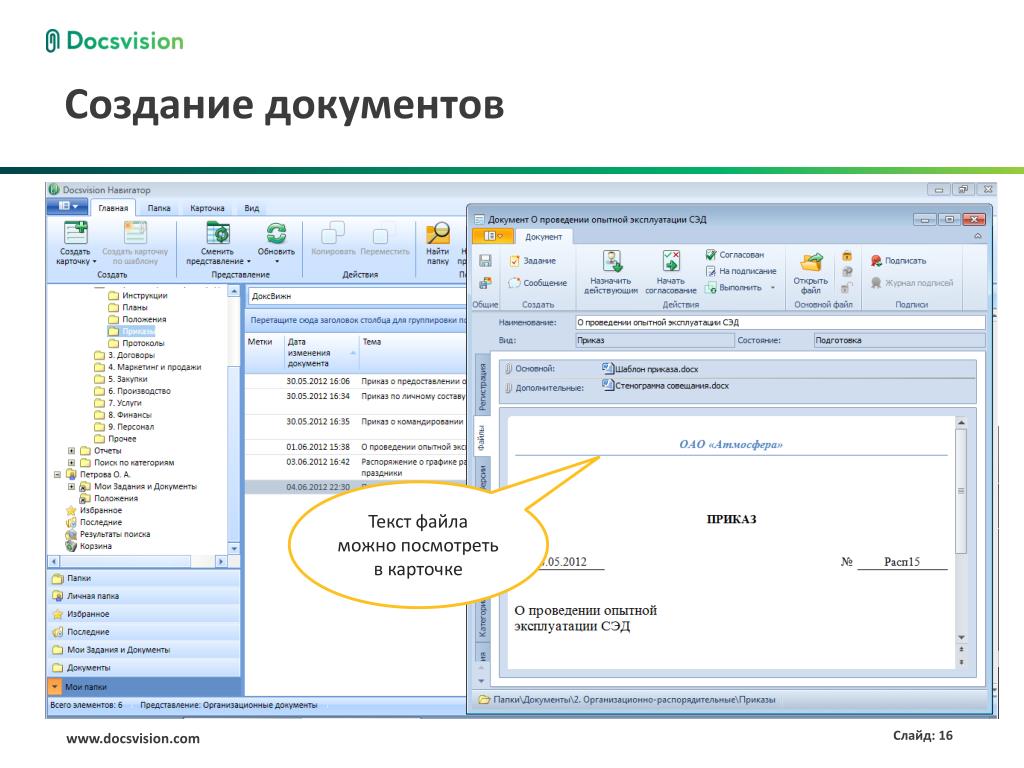The image size is (1024, 768).
Task: Open the document window application menu button
Action: [x=493, y=236]
